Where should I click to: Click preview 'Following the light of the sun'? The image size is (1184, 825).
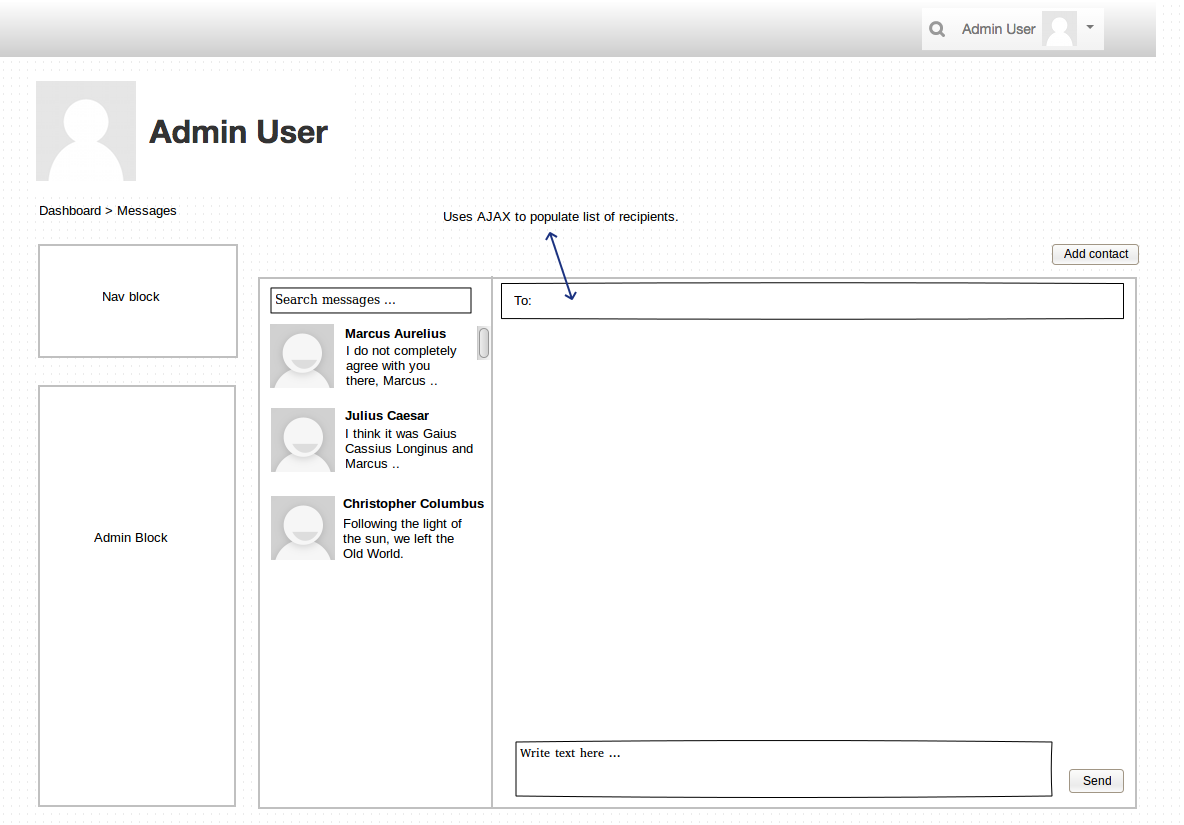(402, 538)
